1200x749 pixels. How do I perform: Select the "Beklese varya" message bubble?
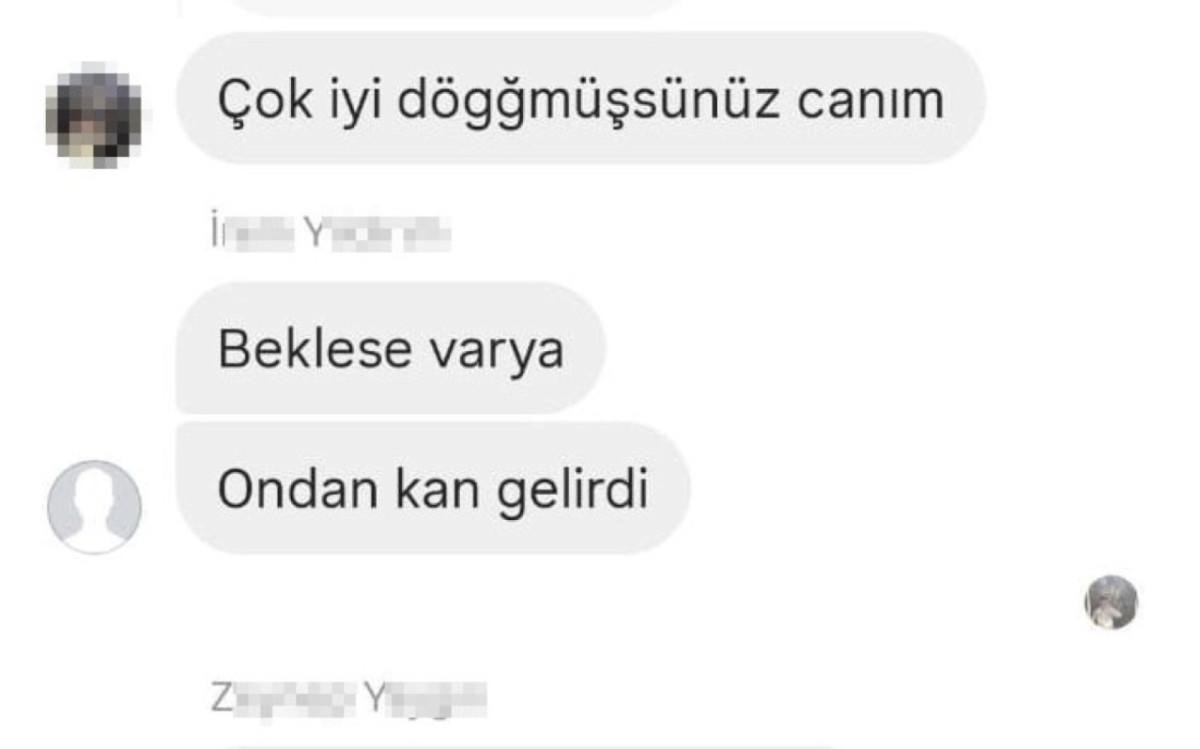point(391,348)
